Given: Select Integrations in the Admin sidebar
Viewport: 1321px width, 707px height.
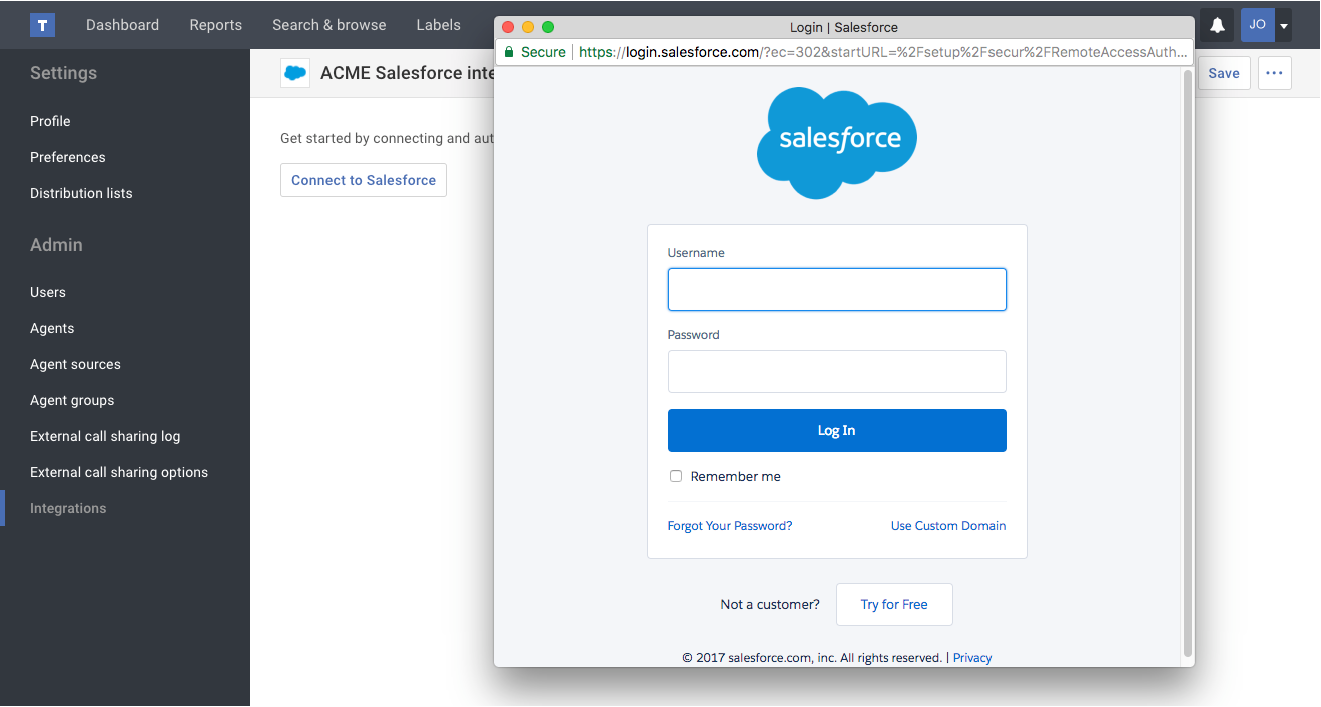Looking at the screenshot, I should 67,507.
